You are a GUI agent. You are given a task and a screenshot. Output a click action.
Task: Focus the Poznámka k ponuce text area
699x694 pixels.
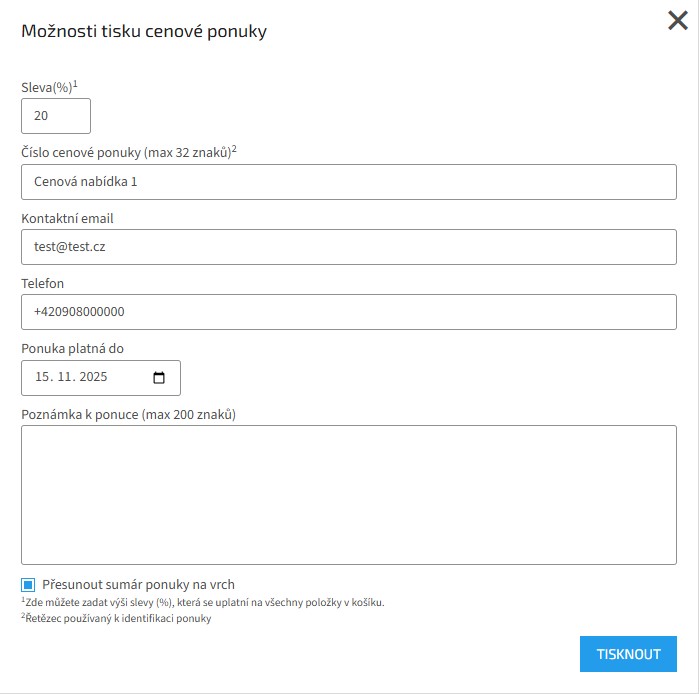[349, 495]
